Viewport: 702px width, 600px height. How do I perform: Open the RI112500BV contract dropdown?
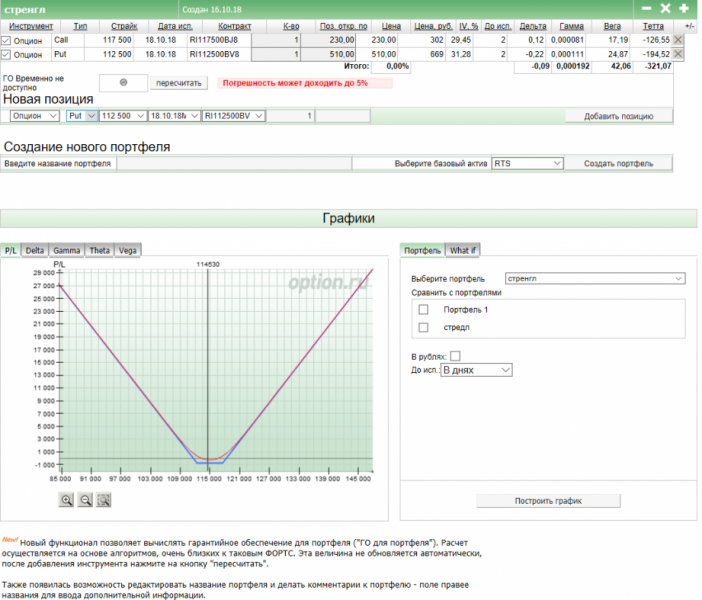tap(234, 116)
